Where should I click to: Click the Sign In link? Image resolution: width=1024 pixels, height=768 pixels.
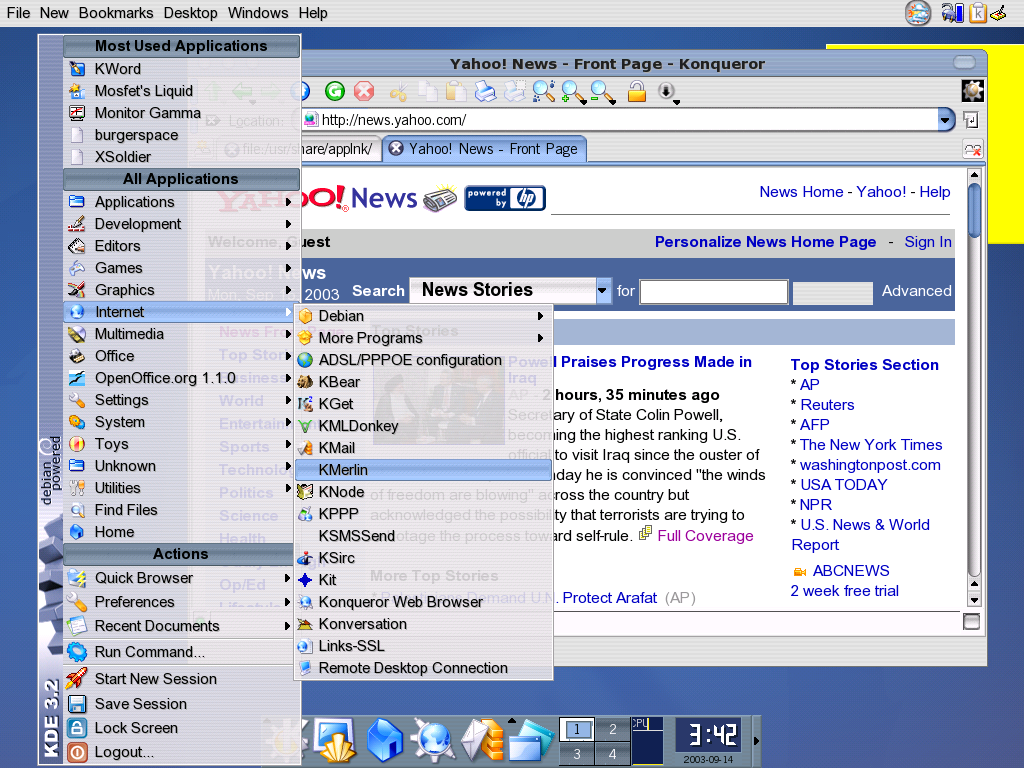(927, 242)
